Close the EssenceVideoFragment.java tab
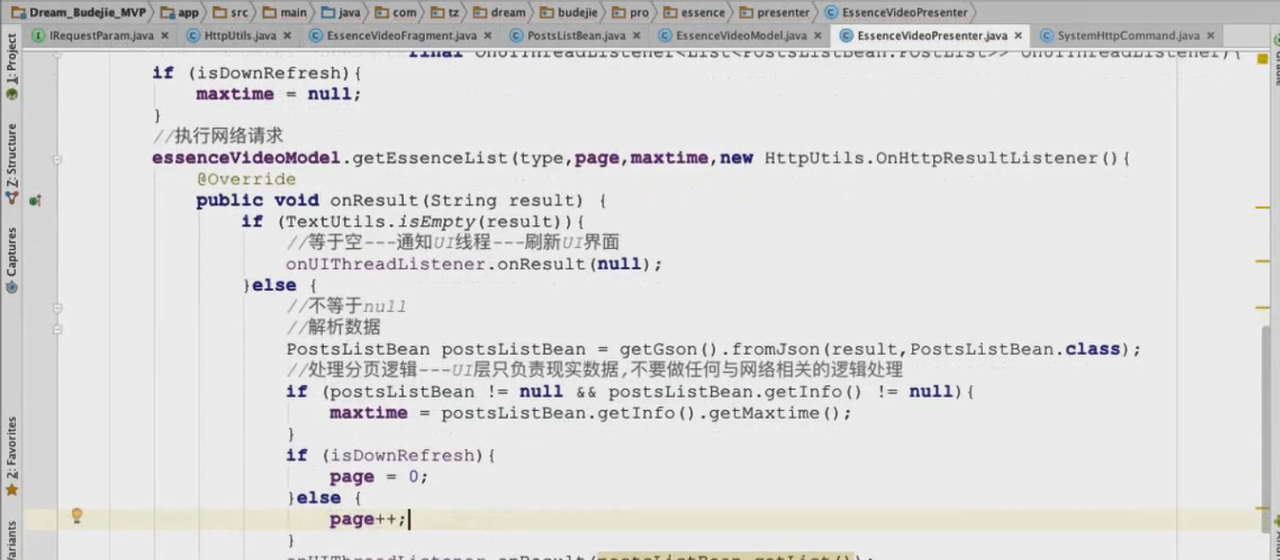 [x=486, y=36]
